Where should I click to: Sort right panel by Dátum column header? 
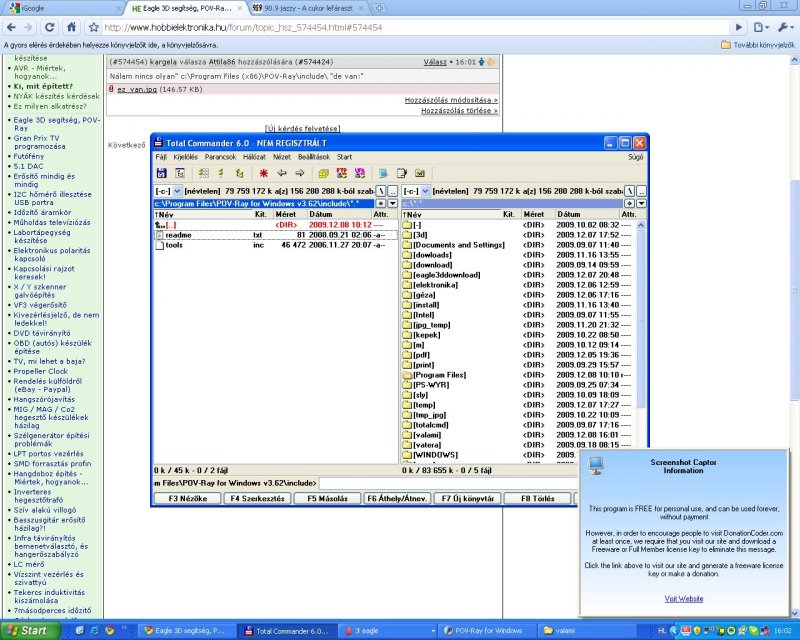587,214
